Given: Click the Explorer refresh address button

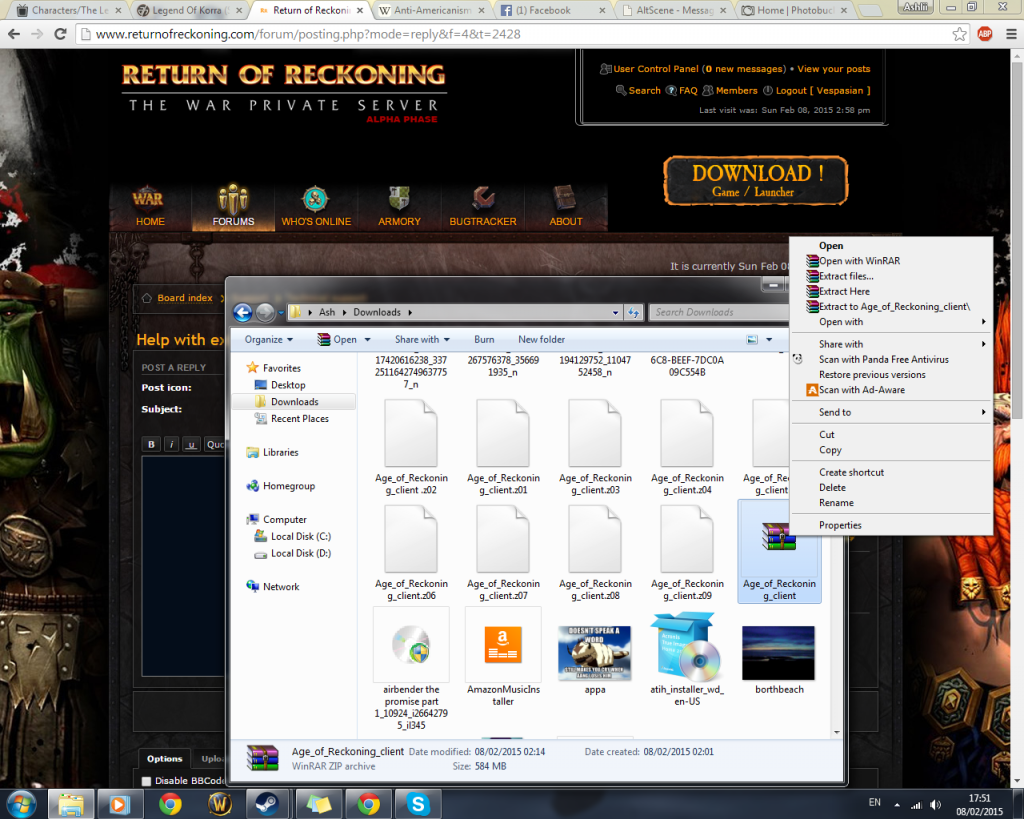Looking at the screenshot, I should 633,313.
